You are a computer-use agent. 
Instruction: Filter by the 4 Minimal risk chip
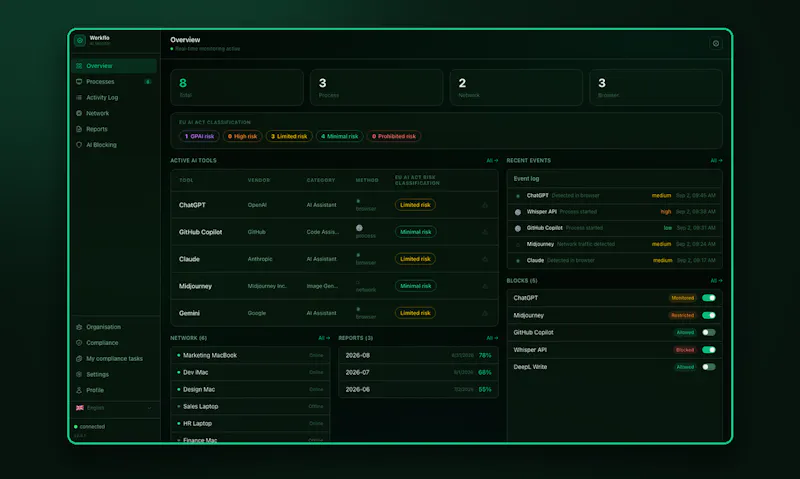pyautogui.click(x=339, y=136)
